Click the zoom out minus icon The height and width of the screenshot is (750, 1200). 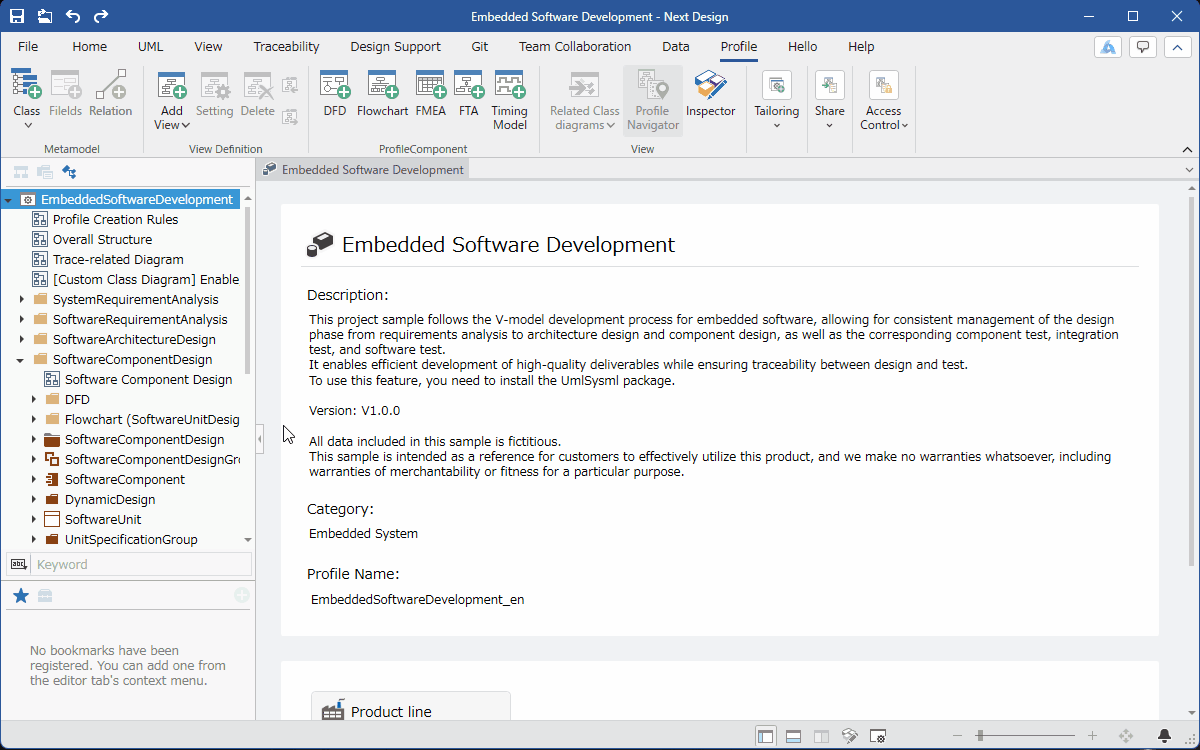(958, 736)
